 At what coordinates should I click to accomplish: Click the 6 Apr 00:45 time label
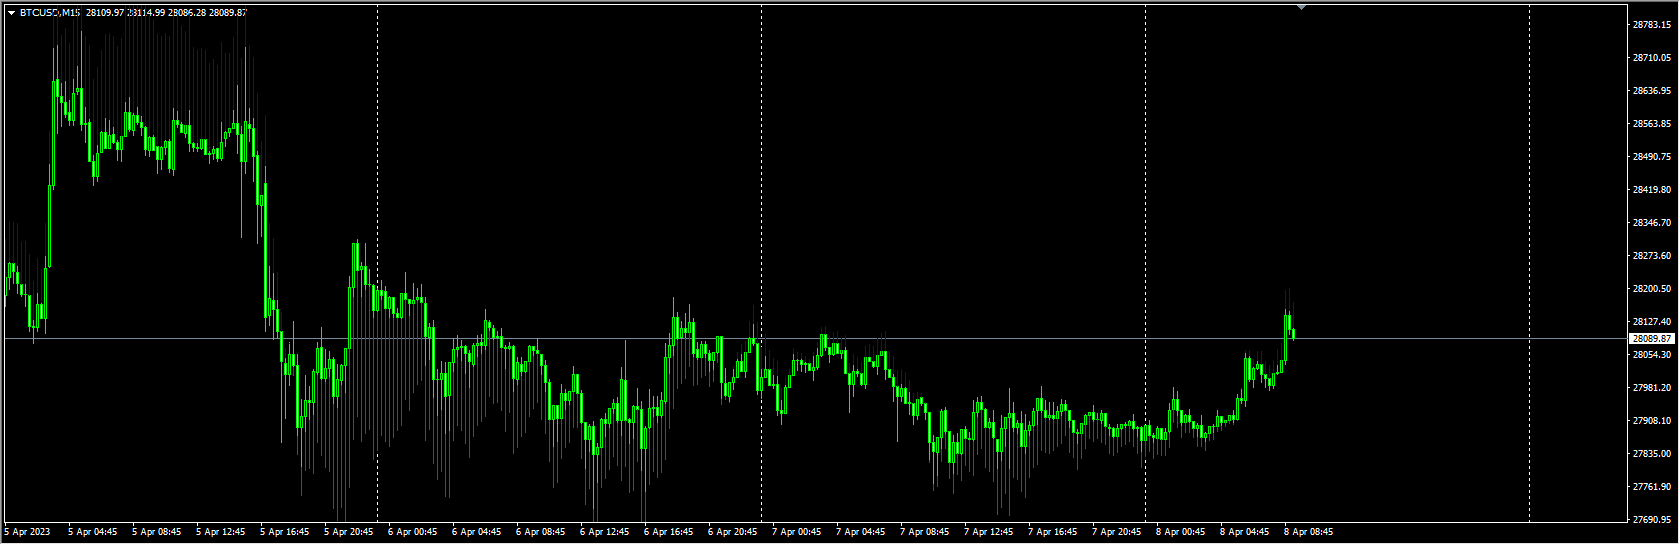412,532
